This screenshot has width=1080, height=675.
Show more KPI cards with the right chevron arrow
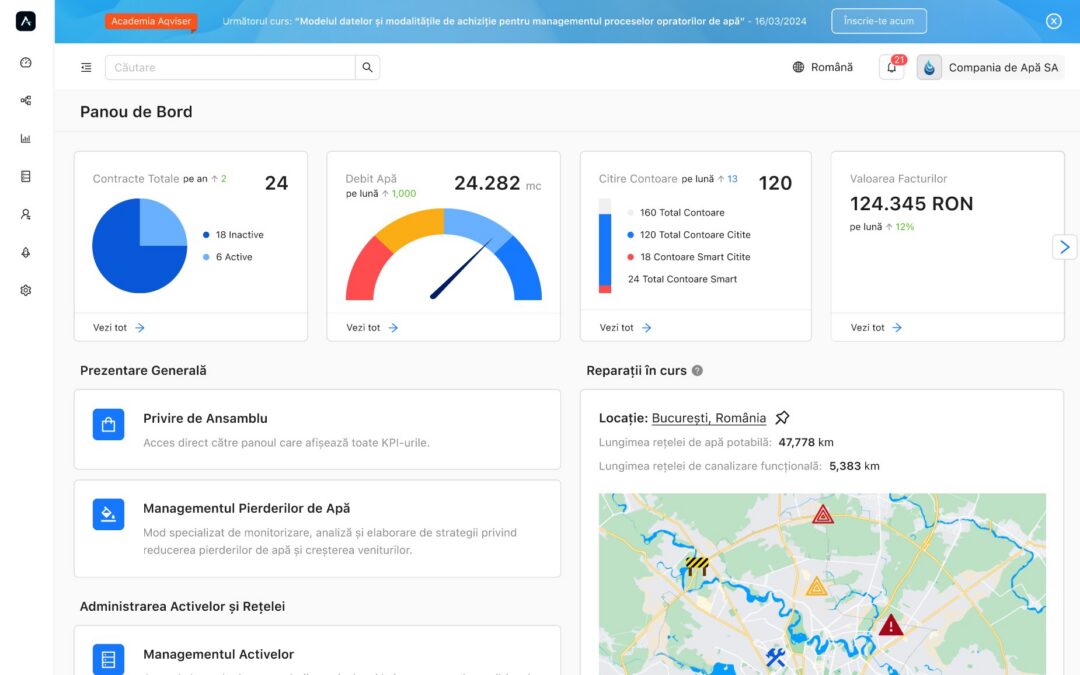[x=1064, y=246]
